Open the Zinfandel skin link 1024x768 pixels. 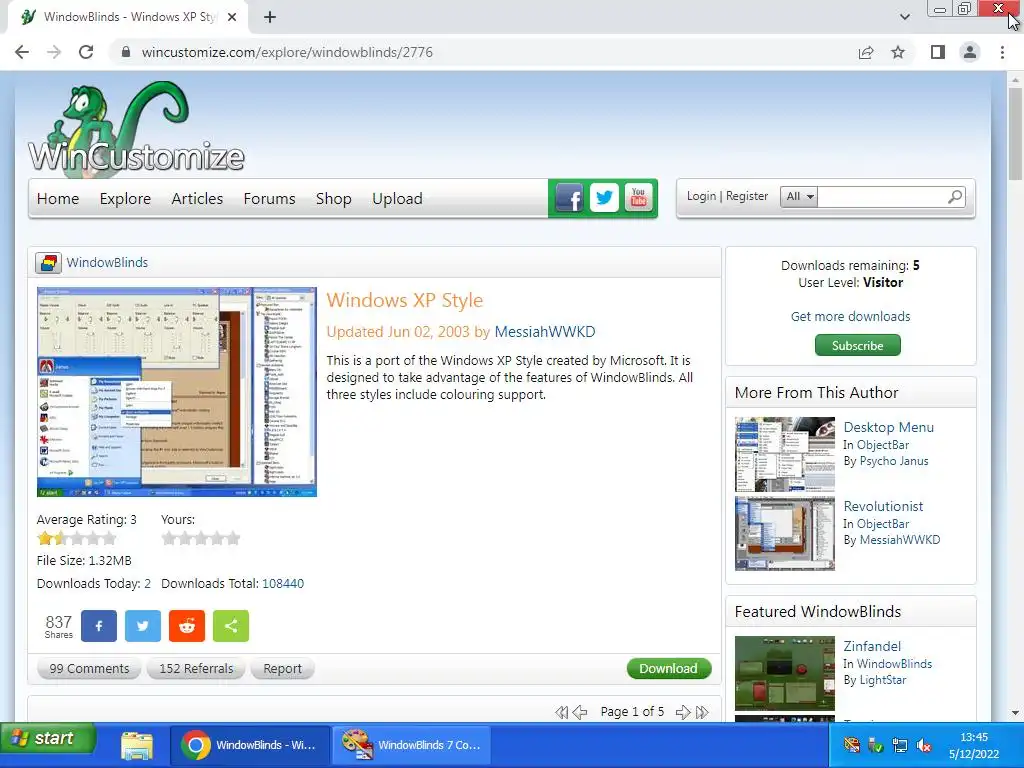[x=872, y=646]
